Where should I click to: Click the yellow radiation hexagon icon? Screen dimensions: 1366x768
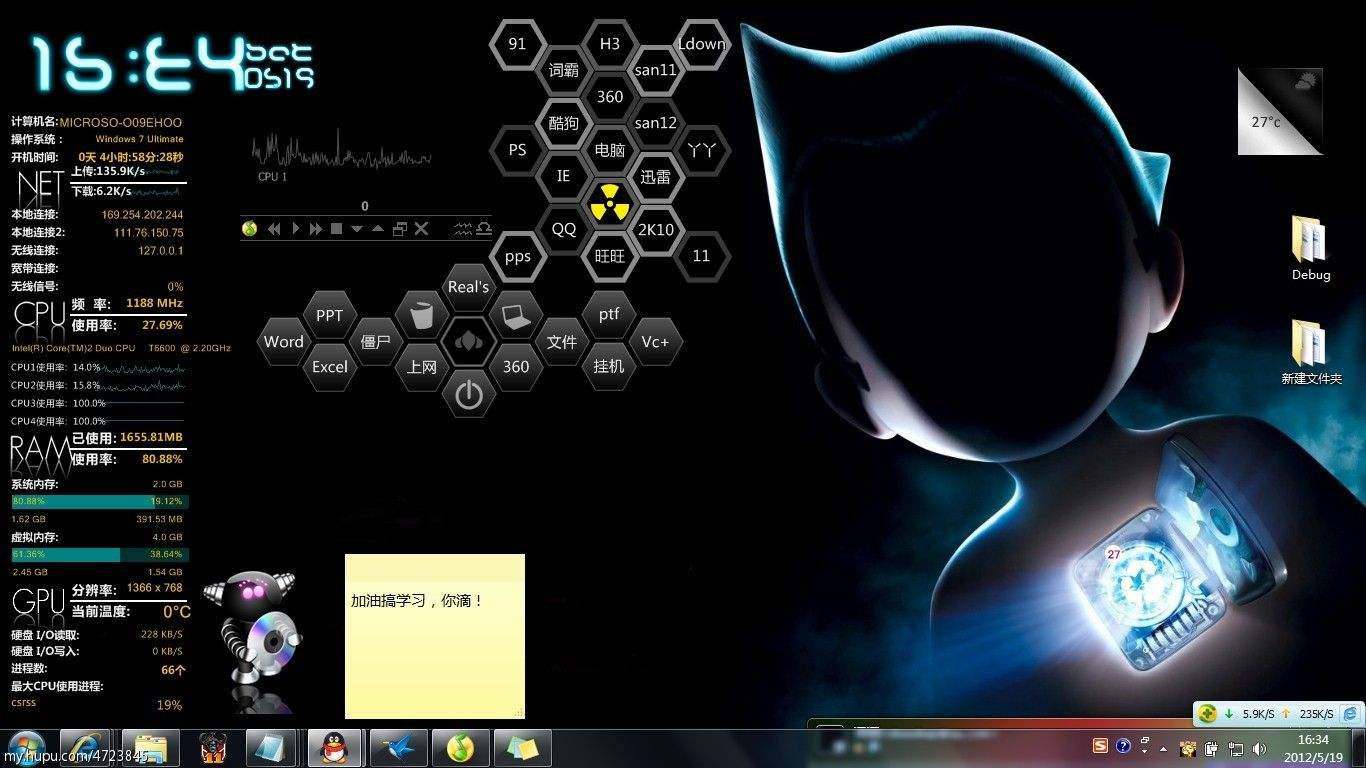point(610,203)
